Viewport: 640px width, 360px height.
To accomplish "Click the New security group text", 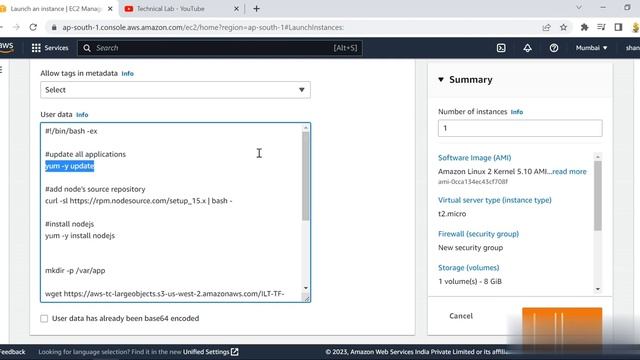I will 471,248.
